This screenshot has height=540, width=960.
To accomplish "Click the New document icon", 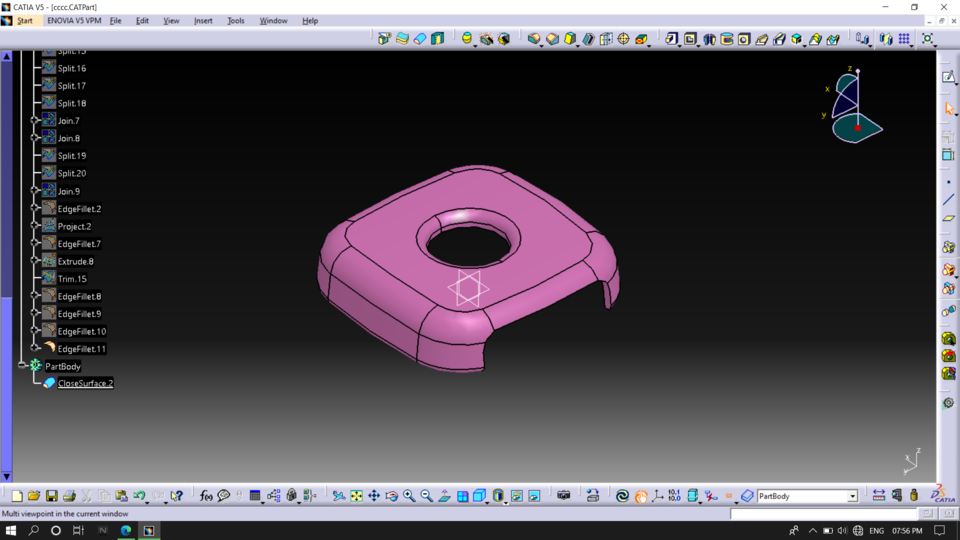I will 17,496.
